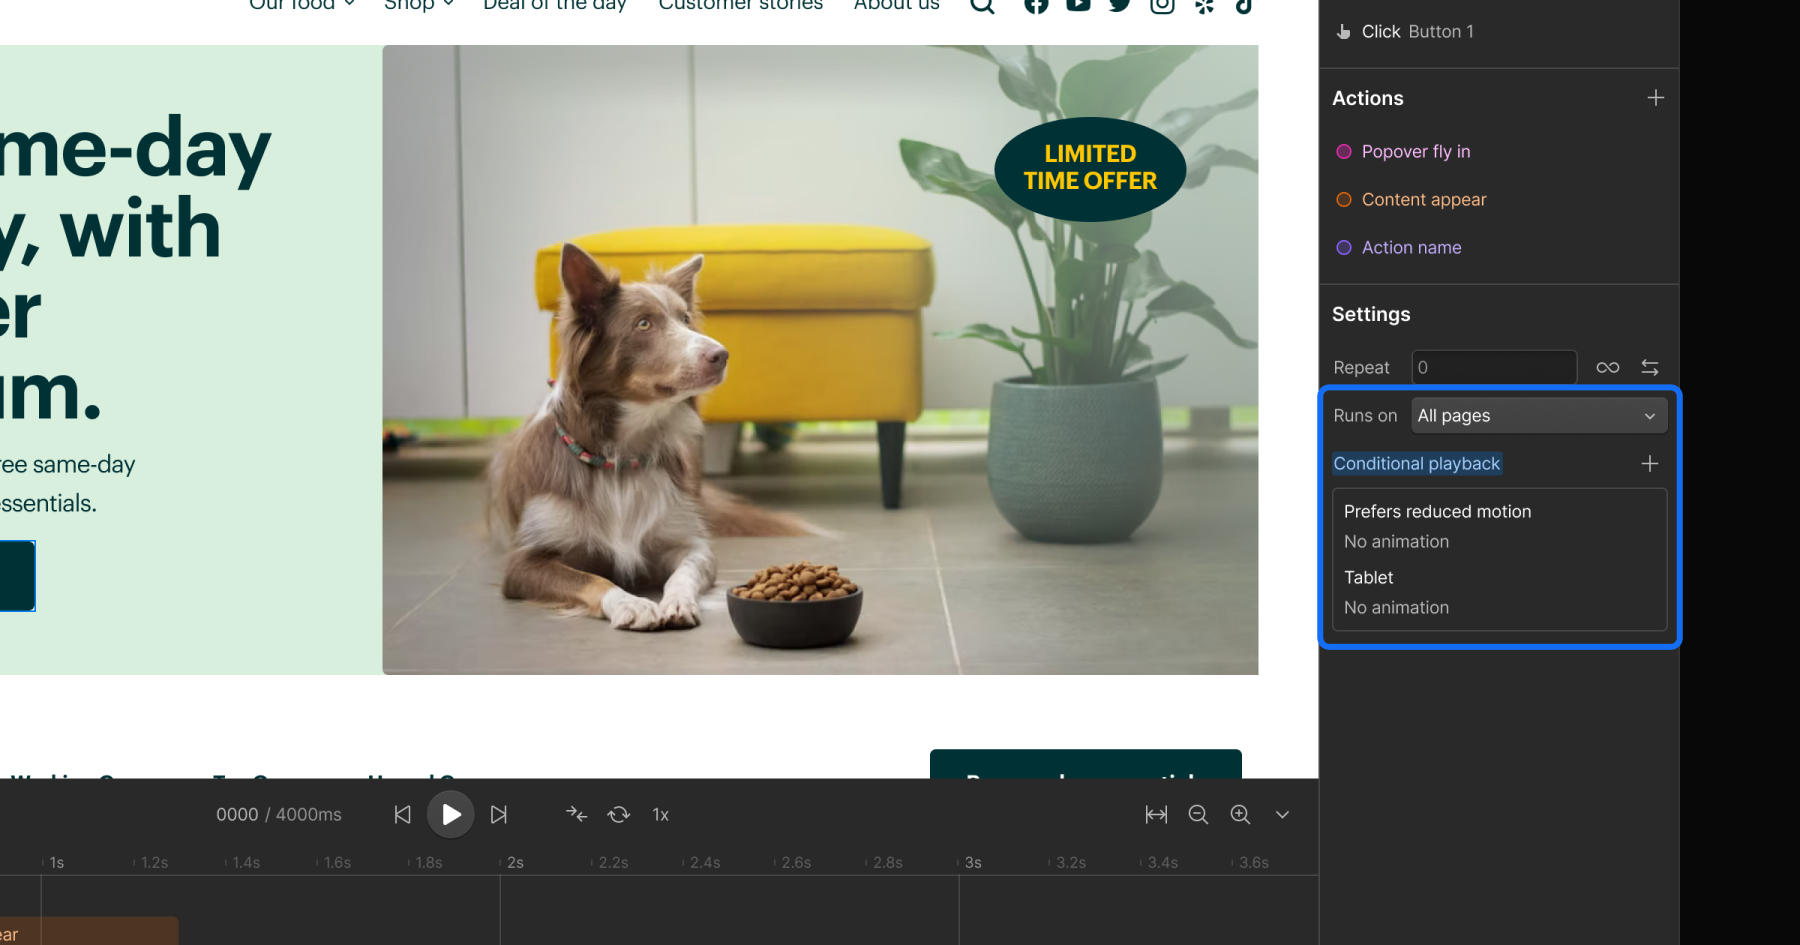Click the Conditional playback label
Viewport: 1800px width, 945px height.
(x=1416, y=464)
